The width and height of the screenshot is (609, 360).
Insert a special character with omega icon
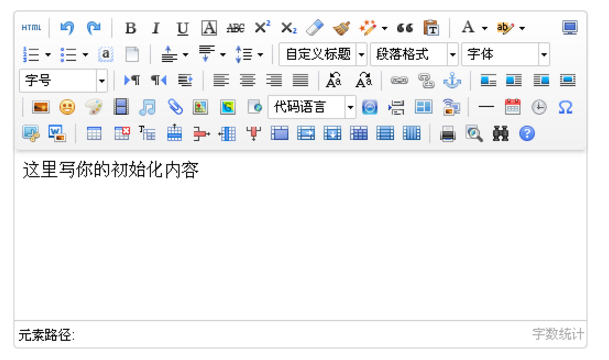[566, 107]
